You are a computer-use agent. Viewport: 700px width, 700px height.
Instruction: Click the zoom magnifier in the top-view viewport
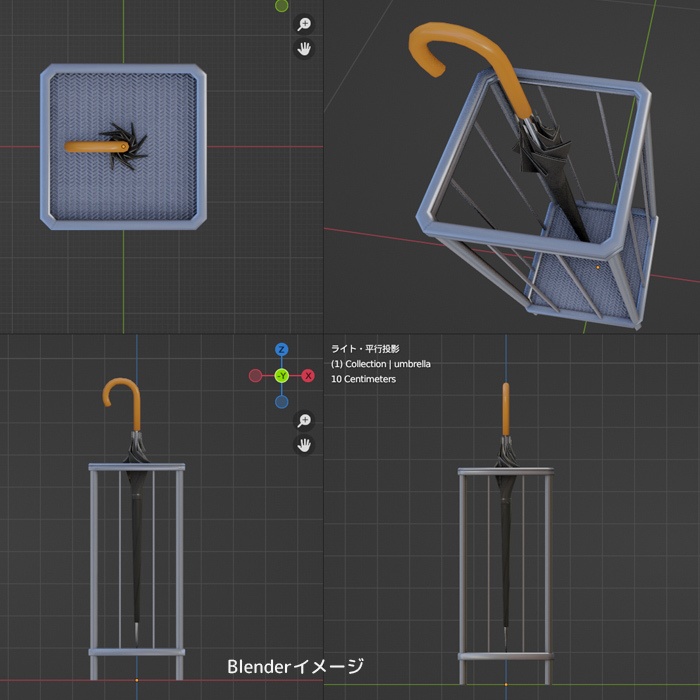pyautogui.click(x=304, y=24)
